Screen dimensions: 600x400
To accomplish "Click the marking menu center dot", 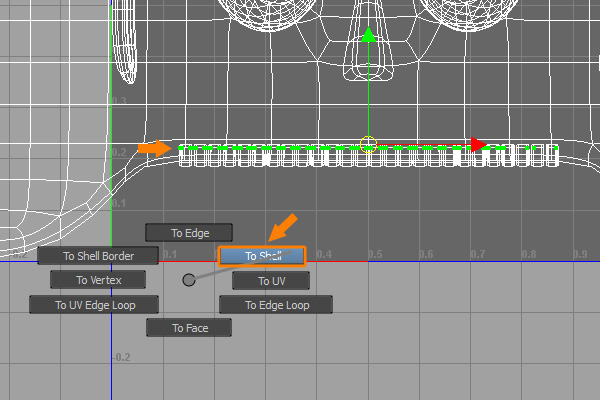I will tap(189, 280).
